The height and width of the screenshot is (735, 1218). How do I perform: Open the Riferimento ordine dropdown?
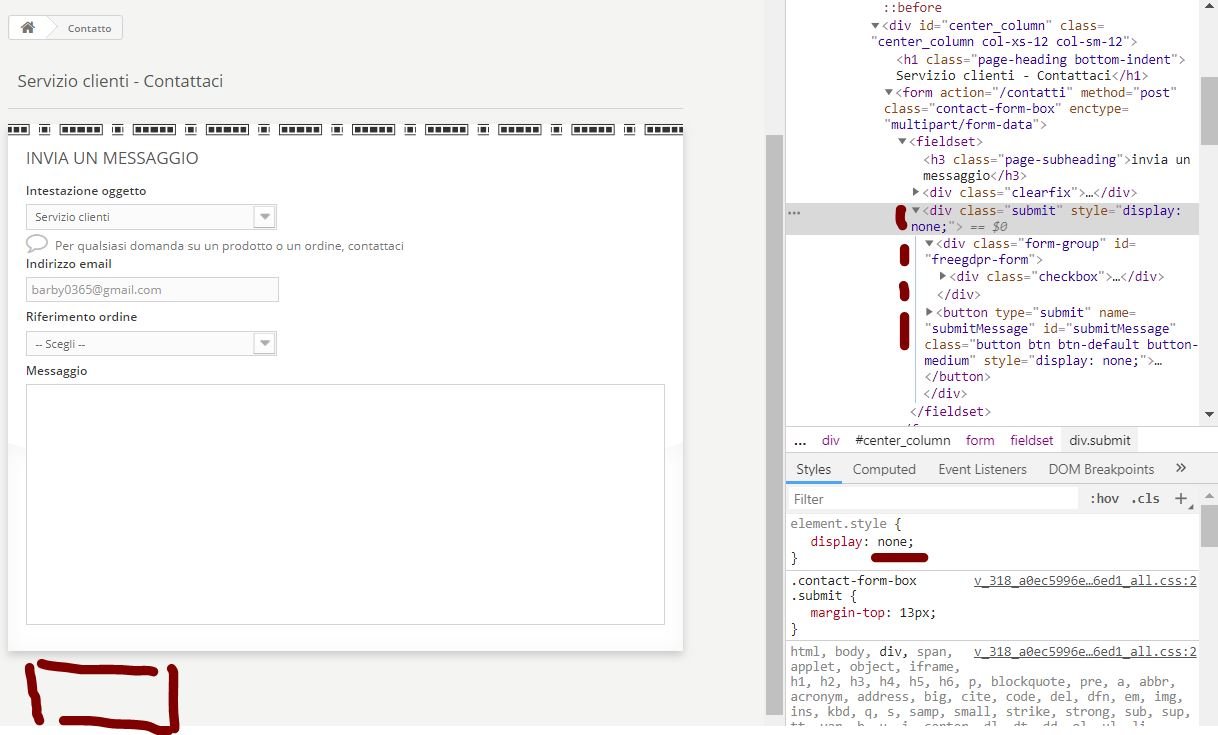pos(151,344)
